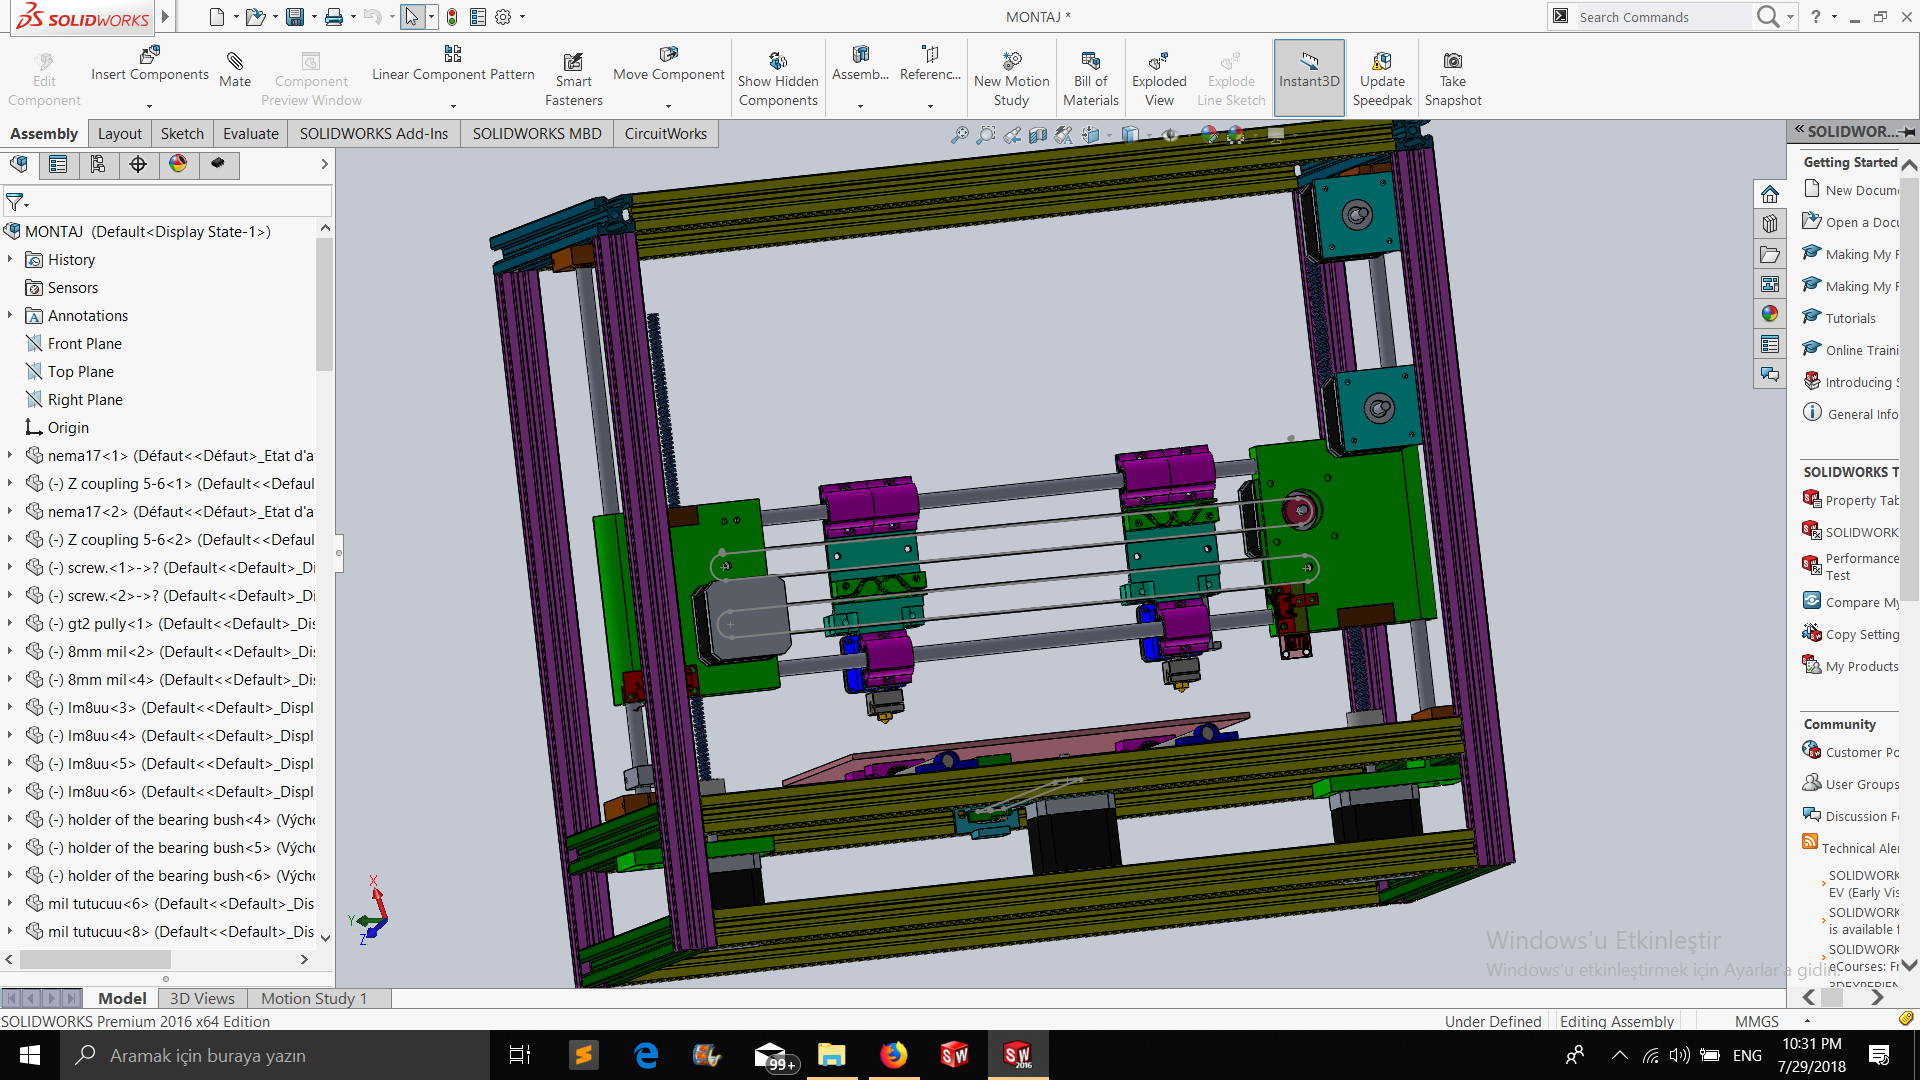This screenshot has height=1080, width=1920.
Task: Open Move Component dropdown arrow
Action: [669, 106]
